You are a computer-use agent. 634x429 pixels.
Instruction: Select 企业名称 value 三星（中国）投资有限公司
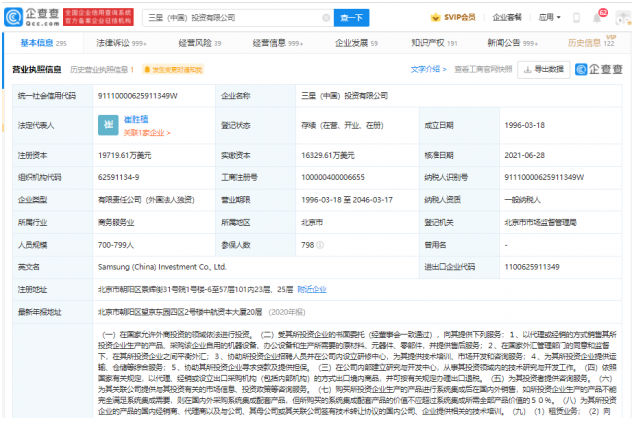[344, 96]
